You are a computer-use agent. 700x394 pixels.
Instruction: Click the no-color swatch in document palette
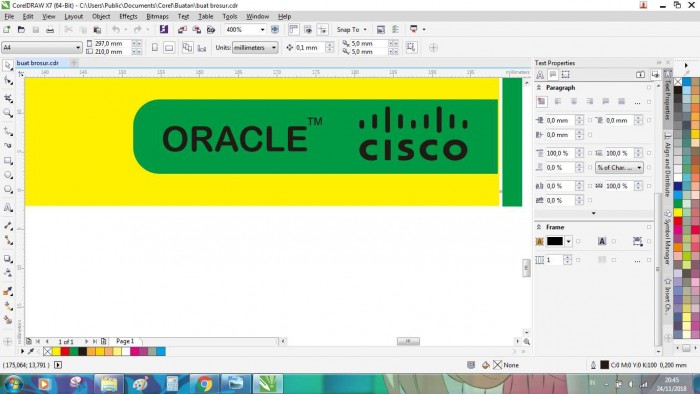point(47,352)
